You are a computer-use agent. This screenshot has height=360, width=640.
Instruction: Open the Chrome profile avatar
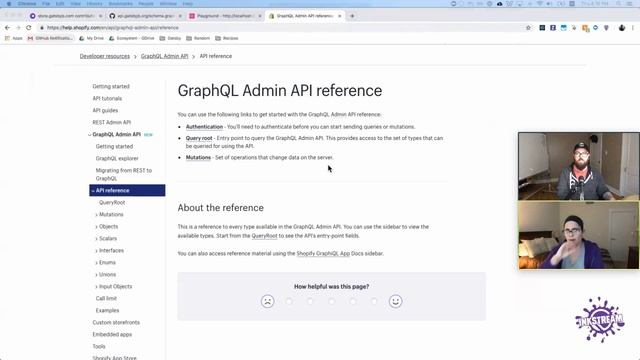[x=622, y=28]
